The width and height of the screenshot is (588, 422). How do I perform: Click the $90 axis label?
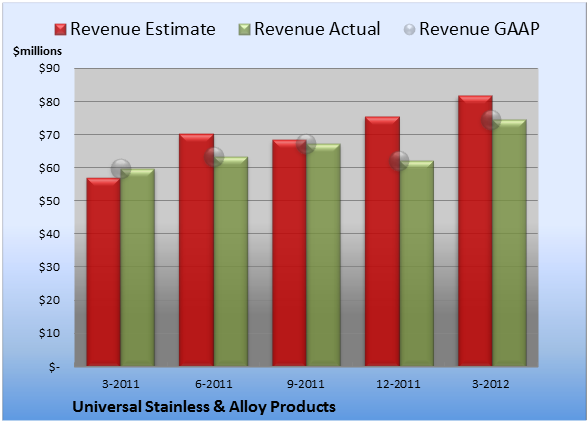click(x=49, y=68)
